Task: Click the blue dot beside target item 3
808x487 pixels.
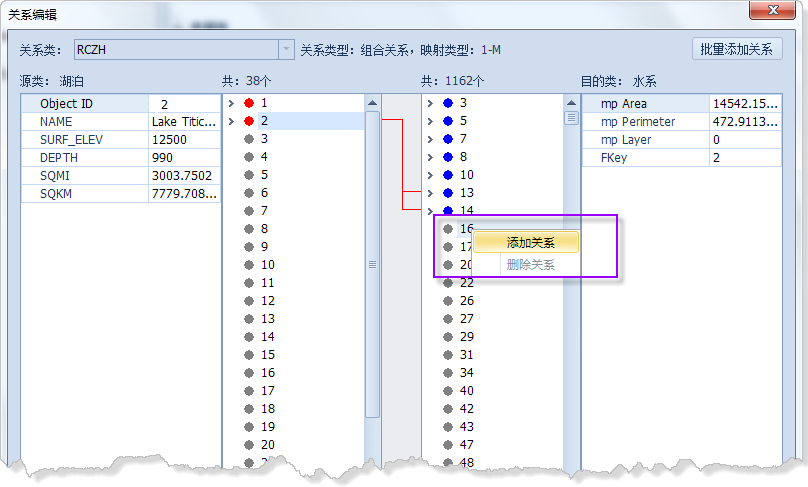Action: (x=448, y=103)
